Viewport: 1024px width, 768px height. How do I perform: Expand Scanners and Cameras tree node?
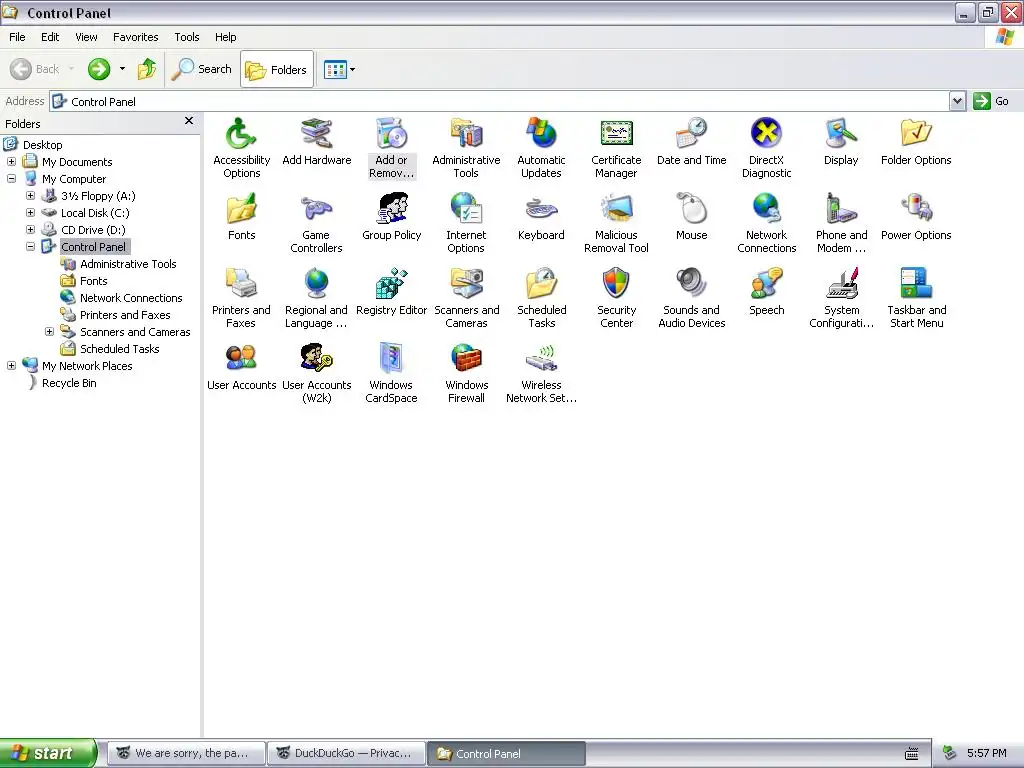(x=49, y=332)
